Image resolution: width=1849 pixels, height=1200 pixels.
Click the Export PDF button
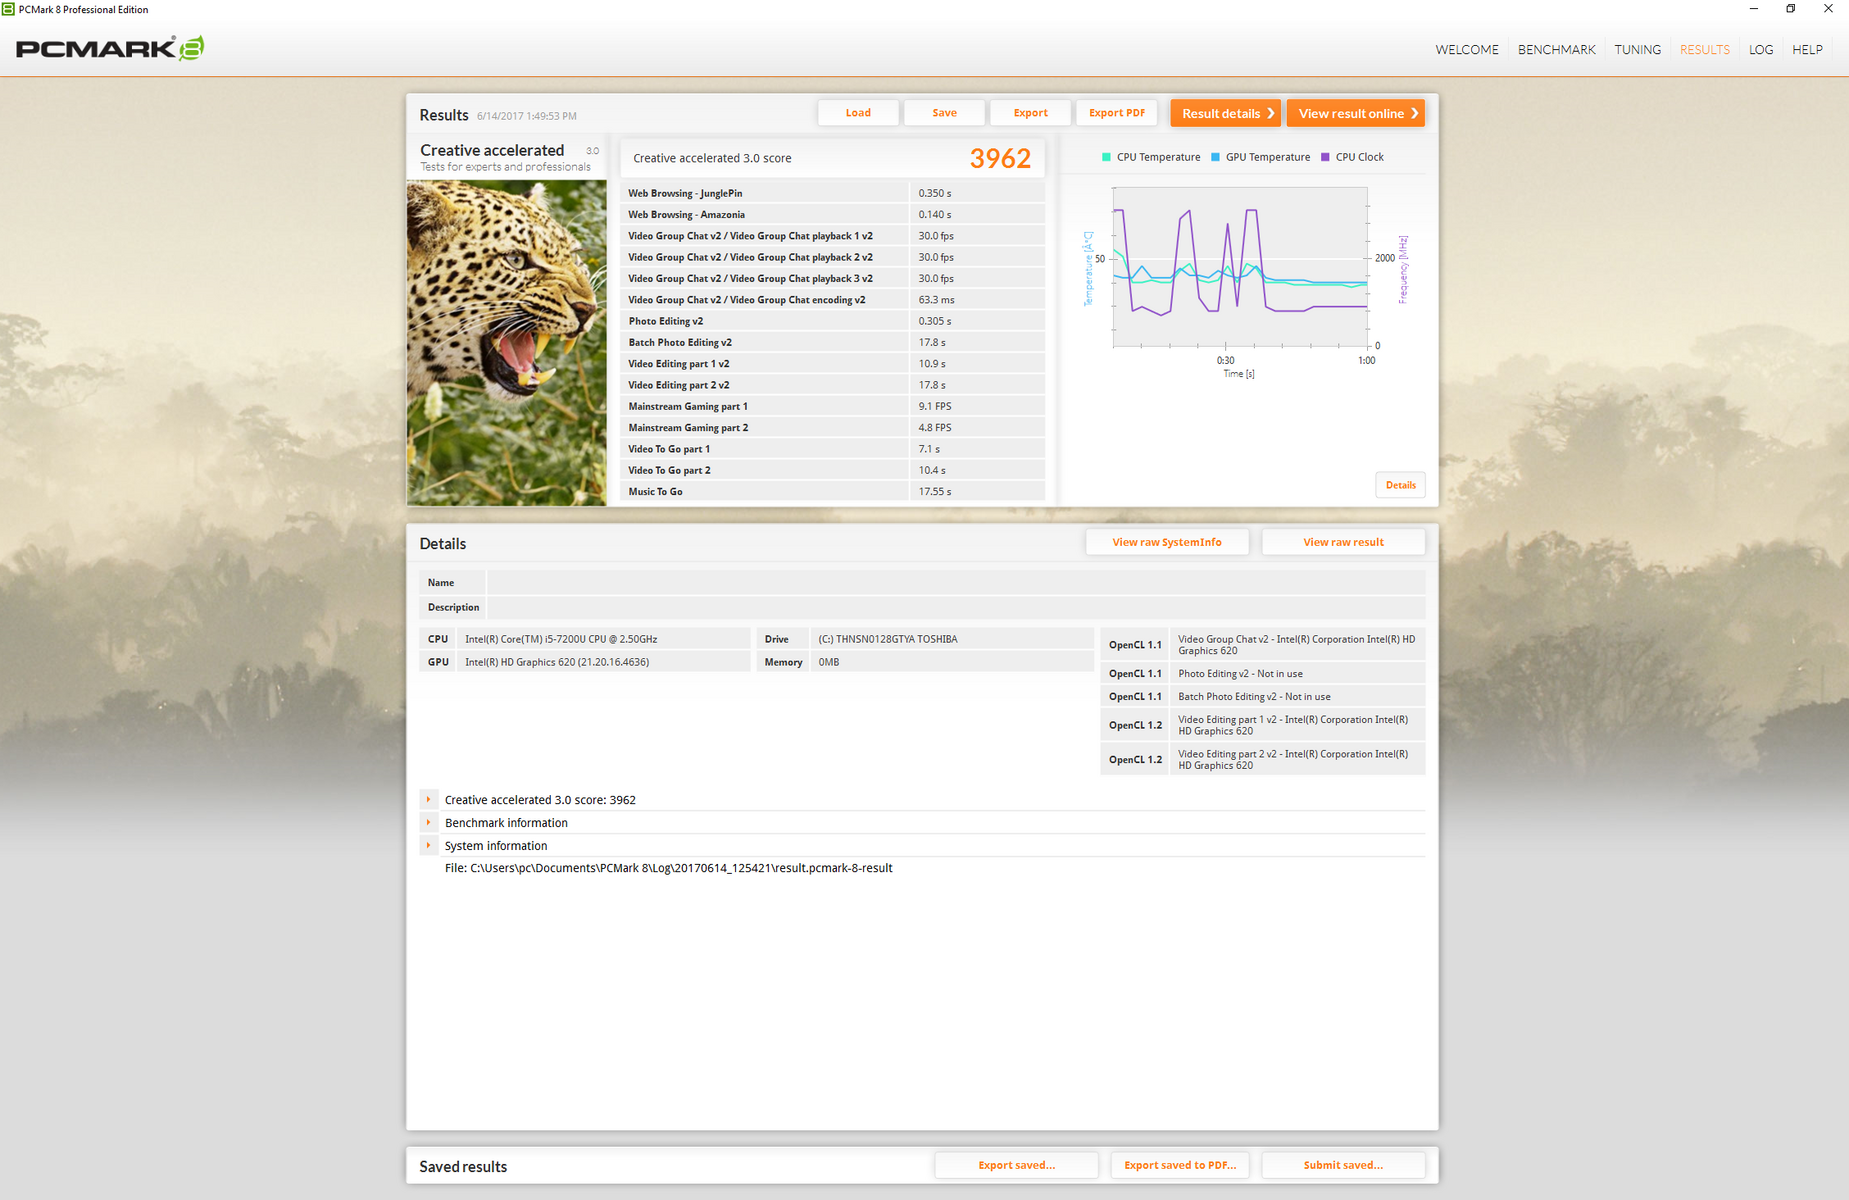[x=1116, y=113]
